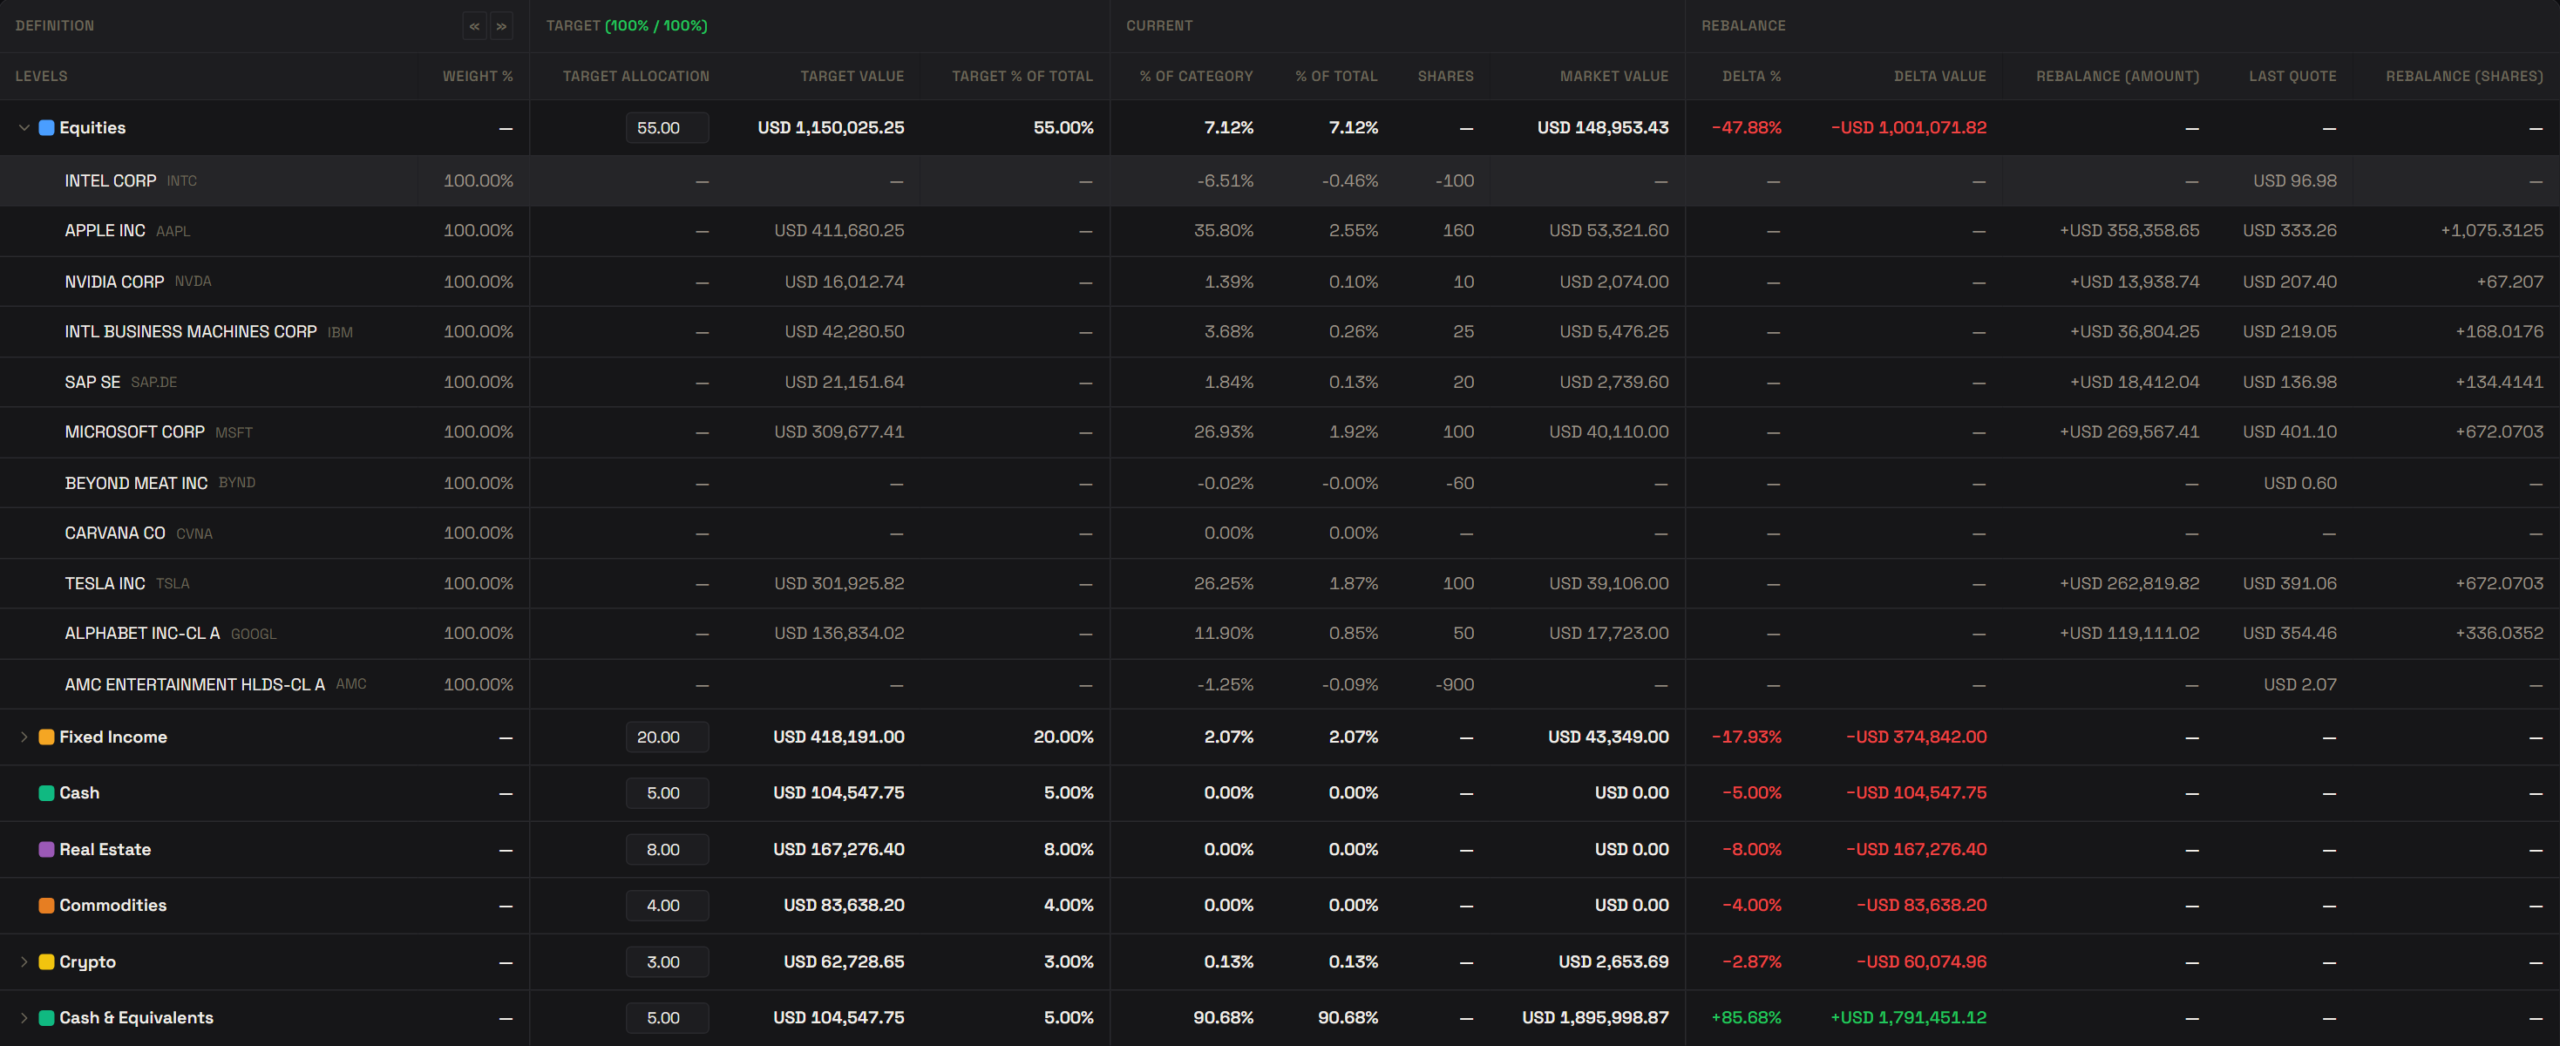Click Cash & Equivalents delta +USD 1,791,451.12

[x=1908, y=1018]
